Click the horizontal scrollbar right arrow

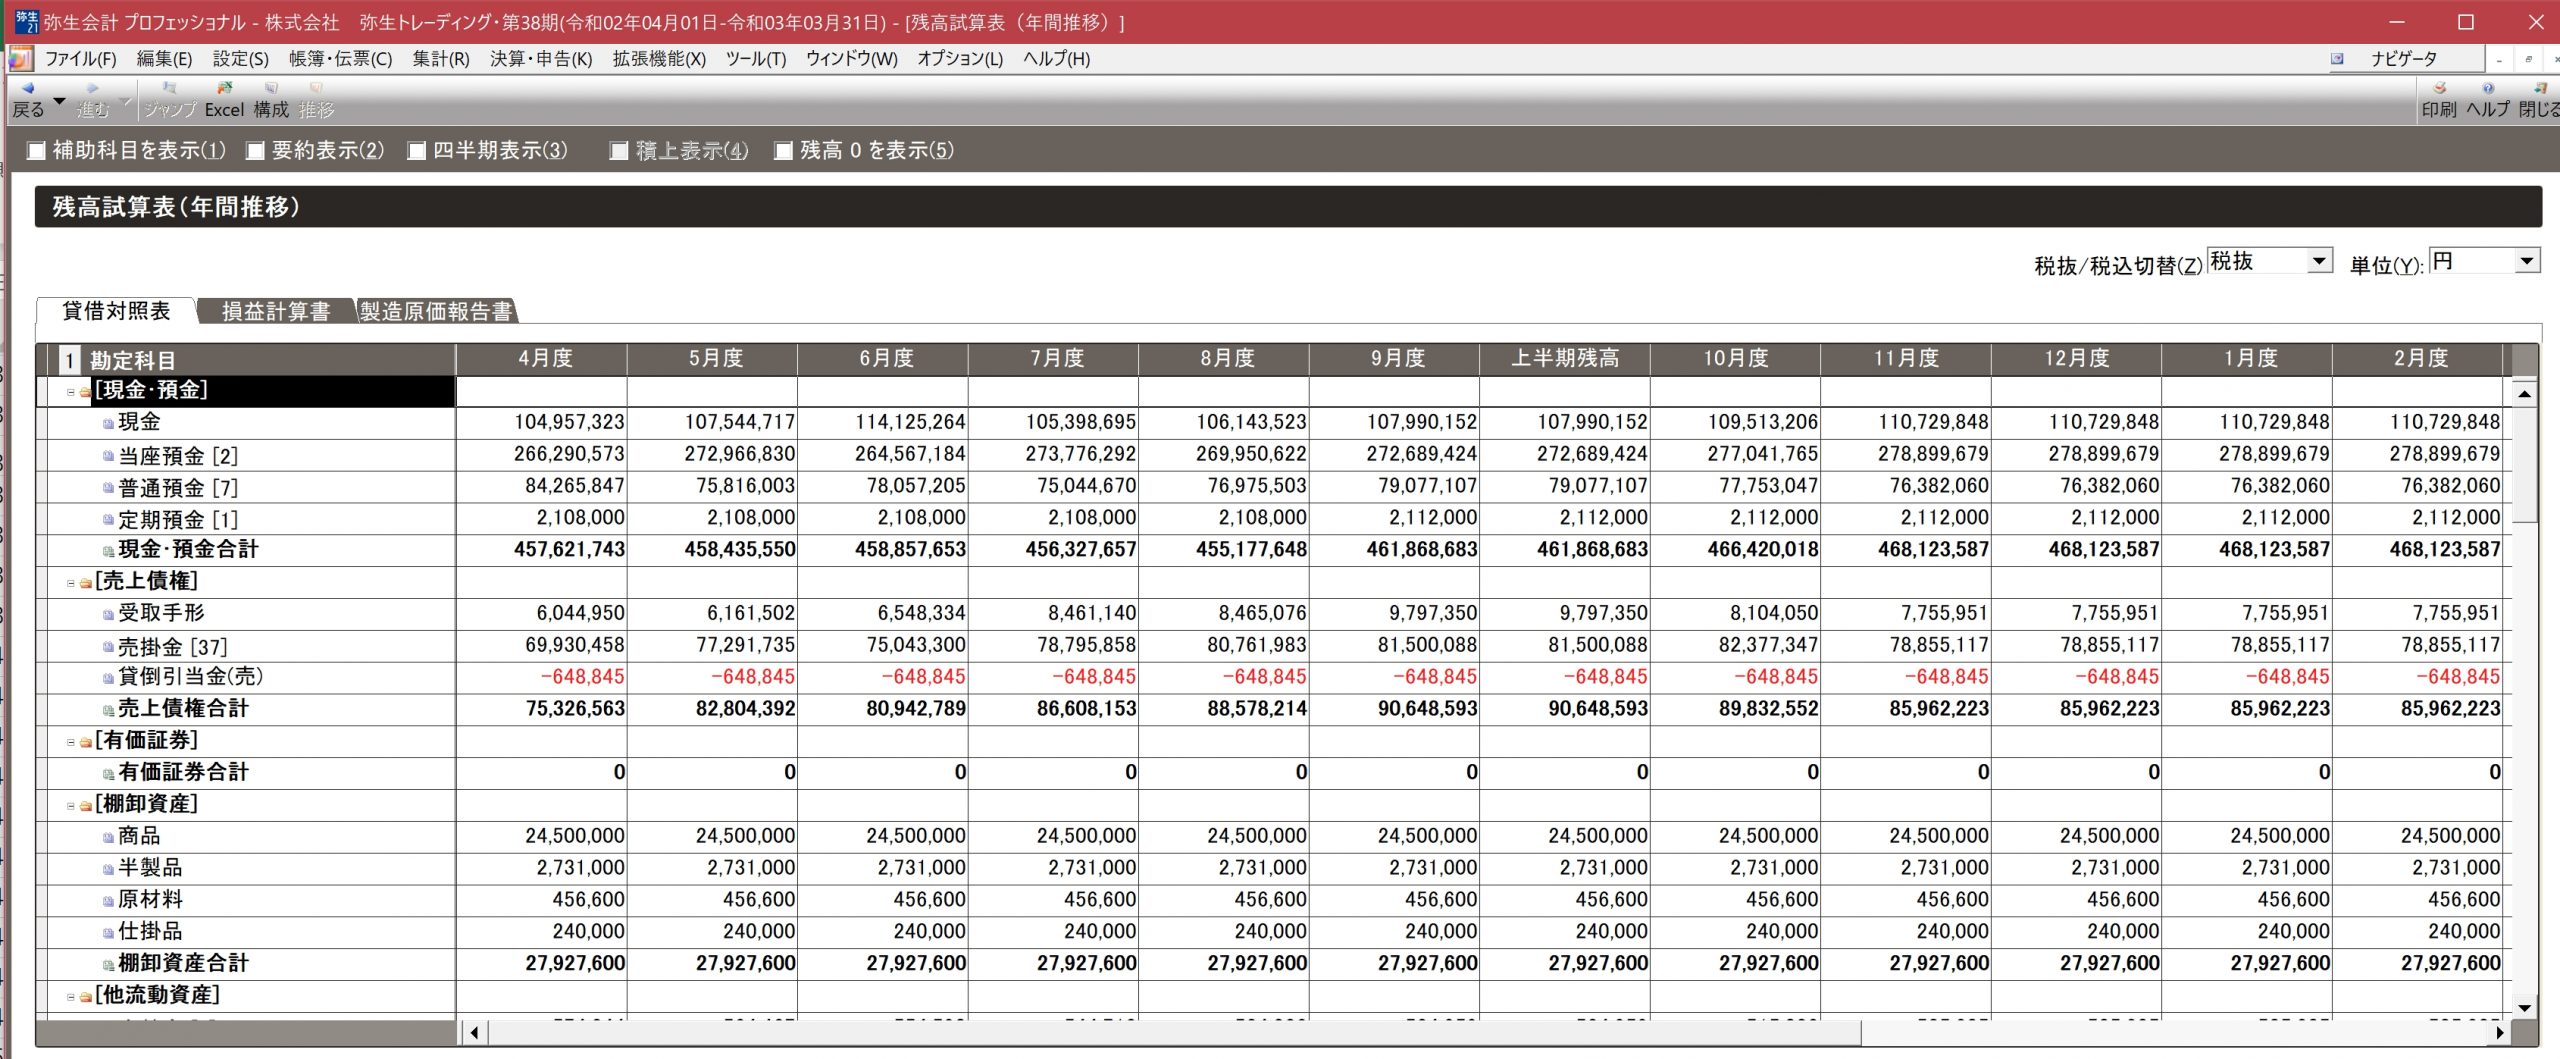(2500, 1033)
